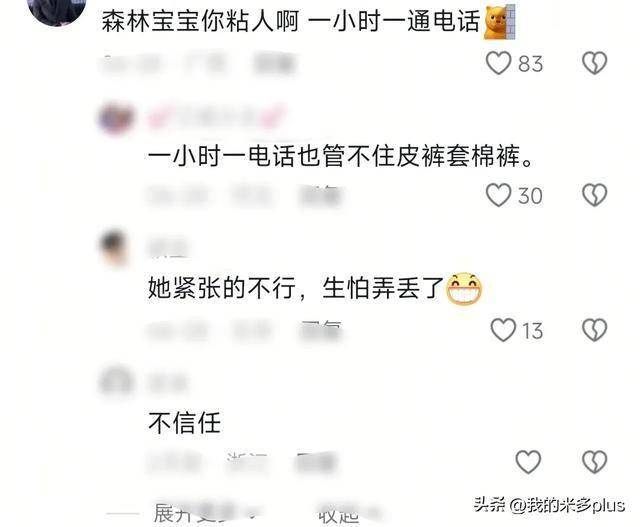This screenshot has width=640, height=527.
Task: Open the 头条 @我的米多plus watermark
Action: coord(549,505)
